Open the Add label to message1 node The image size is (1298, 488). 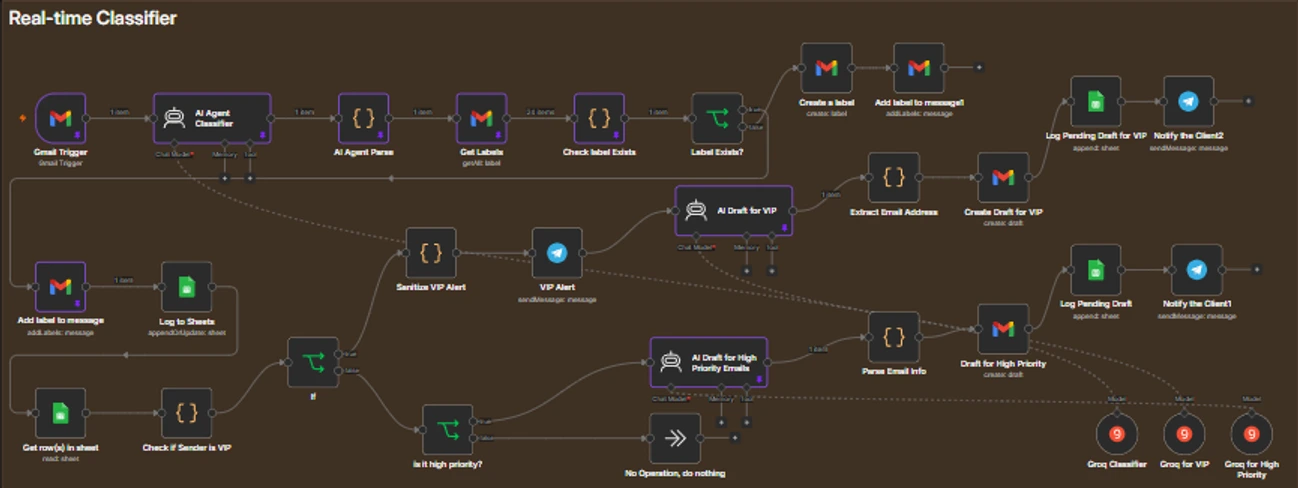point(919,67)
